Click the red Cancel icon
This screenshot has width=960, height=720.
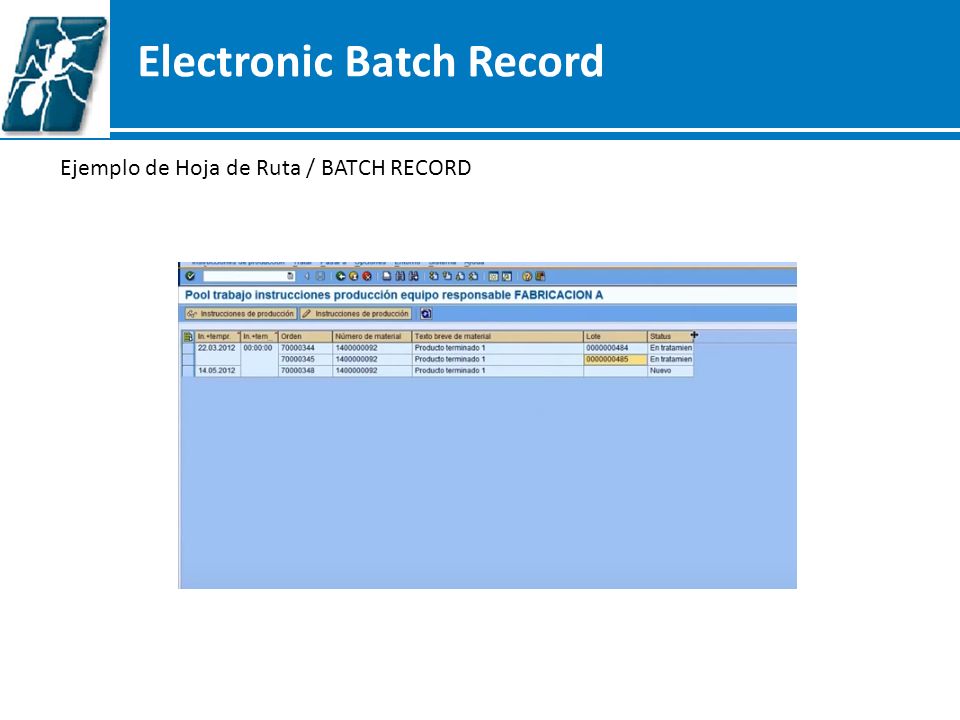[367, 276]
